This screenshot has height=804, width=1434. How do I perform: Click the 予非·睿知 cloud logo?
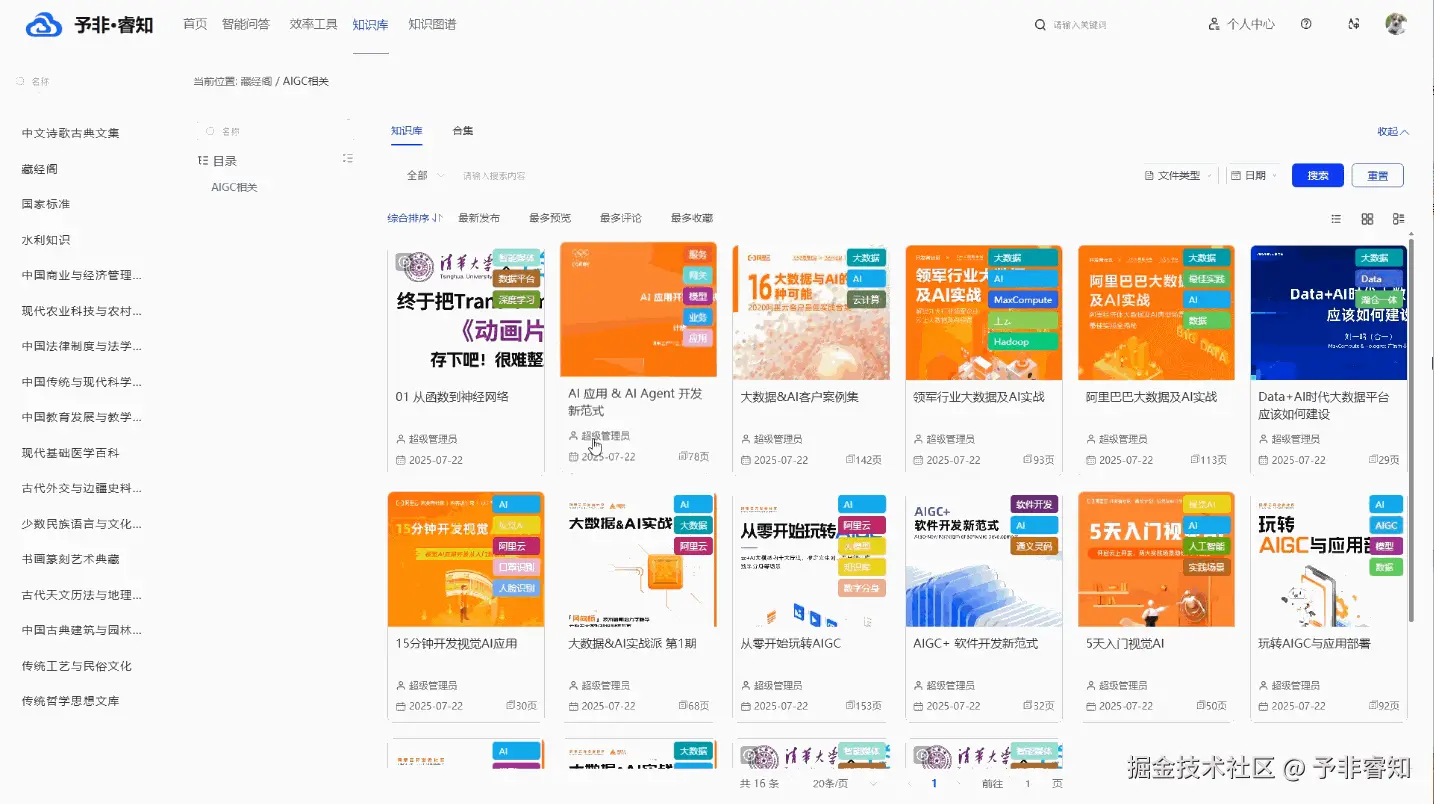89,25
